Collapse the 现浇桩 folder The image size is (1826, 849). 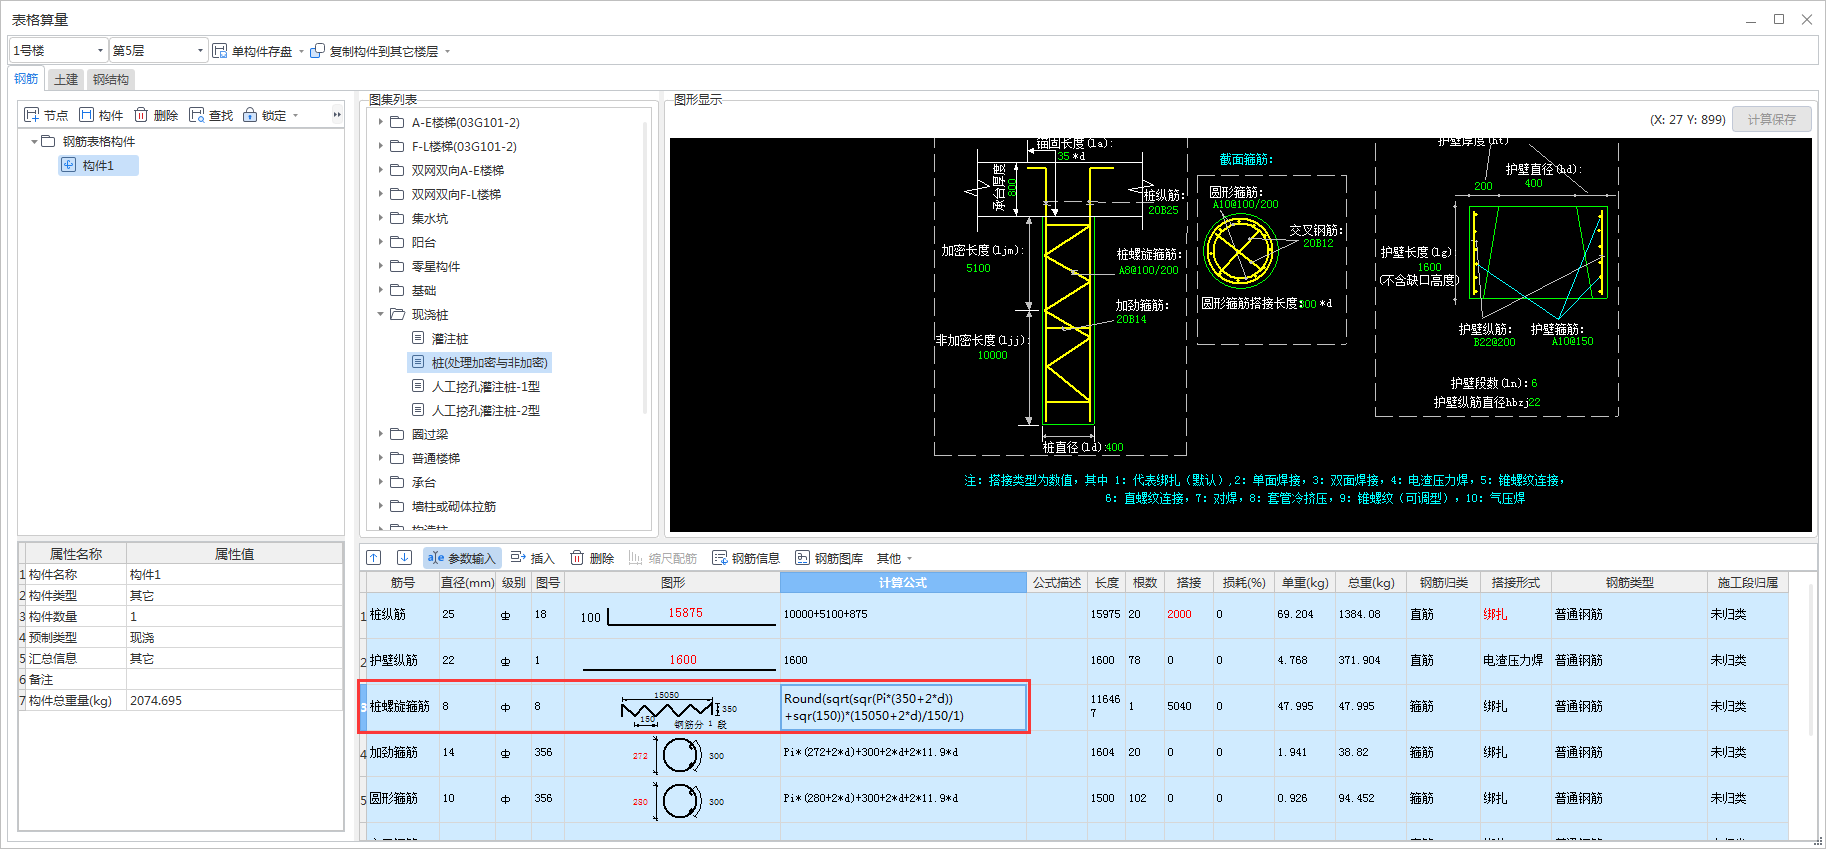tap(381, 314)
